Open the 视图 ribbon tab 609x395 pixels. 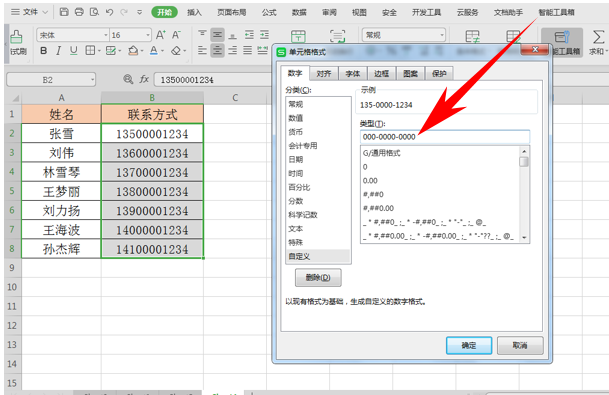click(x=359, y=12)
